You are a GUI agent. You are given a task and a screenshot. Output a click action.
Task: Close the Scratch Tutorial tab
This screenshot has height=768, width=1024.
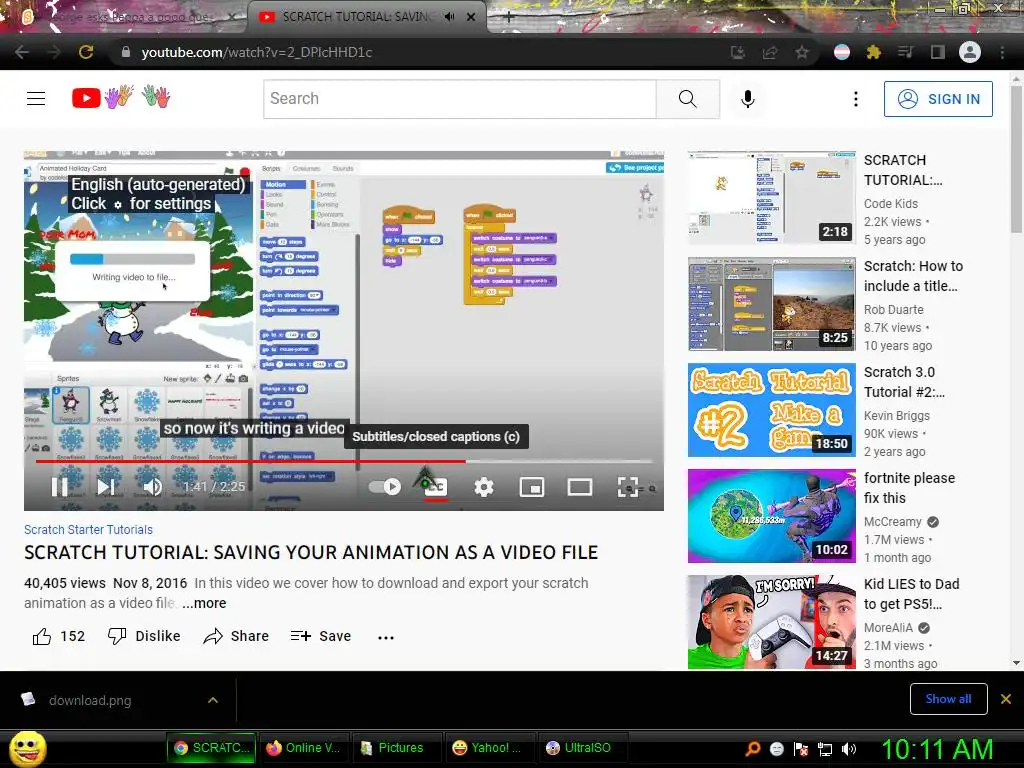(x=471, y=17)
